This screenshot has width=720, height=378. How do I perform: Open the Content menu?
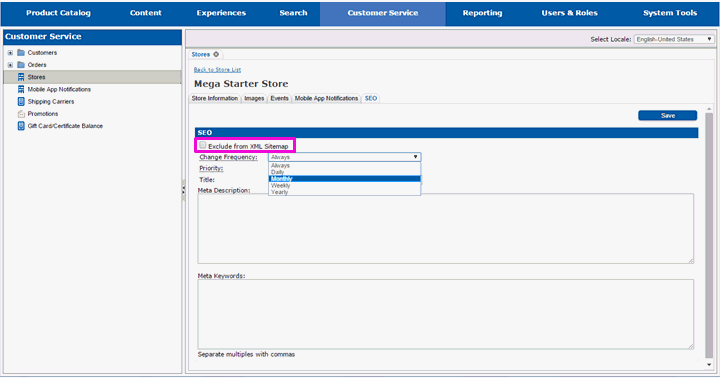click(146, 13)
